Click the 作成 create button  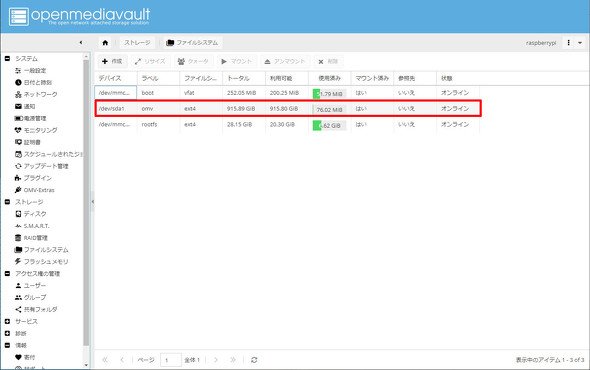[112, 61]
